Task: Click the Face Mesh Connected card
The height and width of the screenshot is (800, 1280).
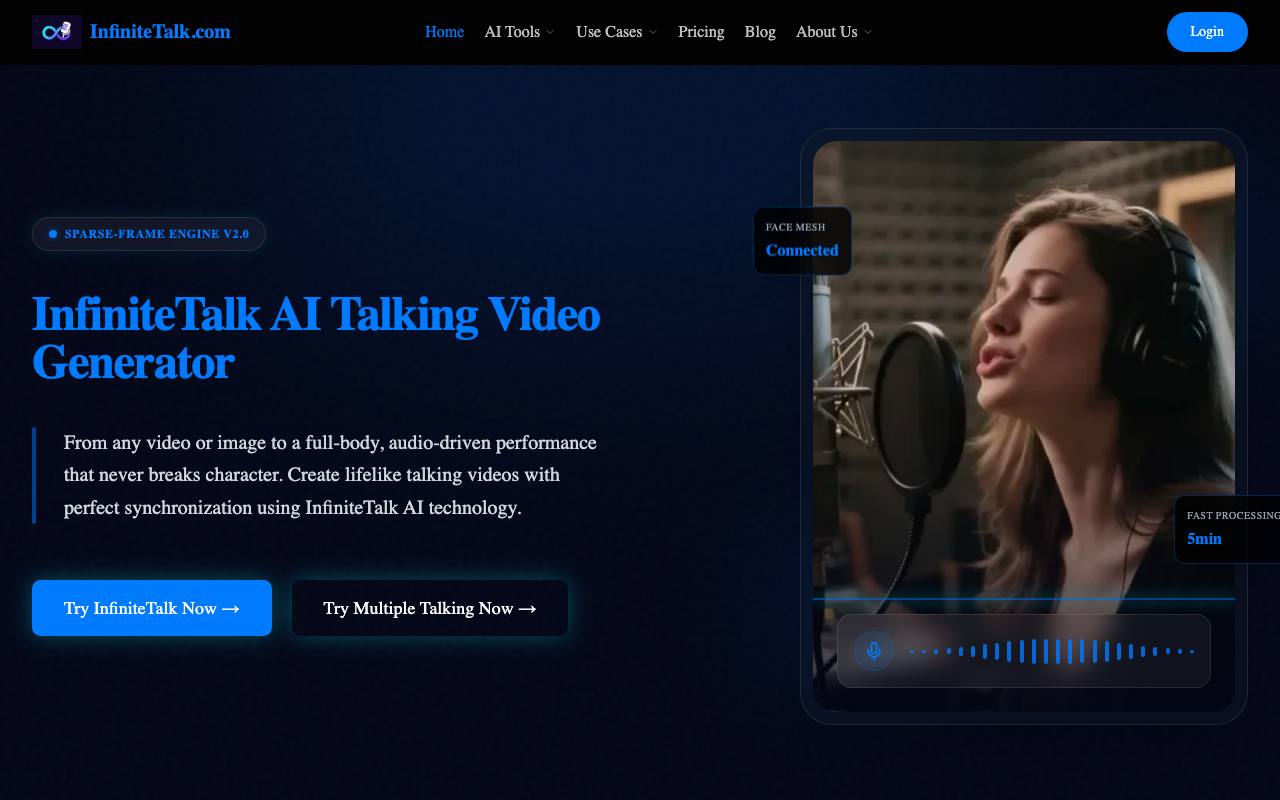Action: (x=802, y=240)
